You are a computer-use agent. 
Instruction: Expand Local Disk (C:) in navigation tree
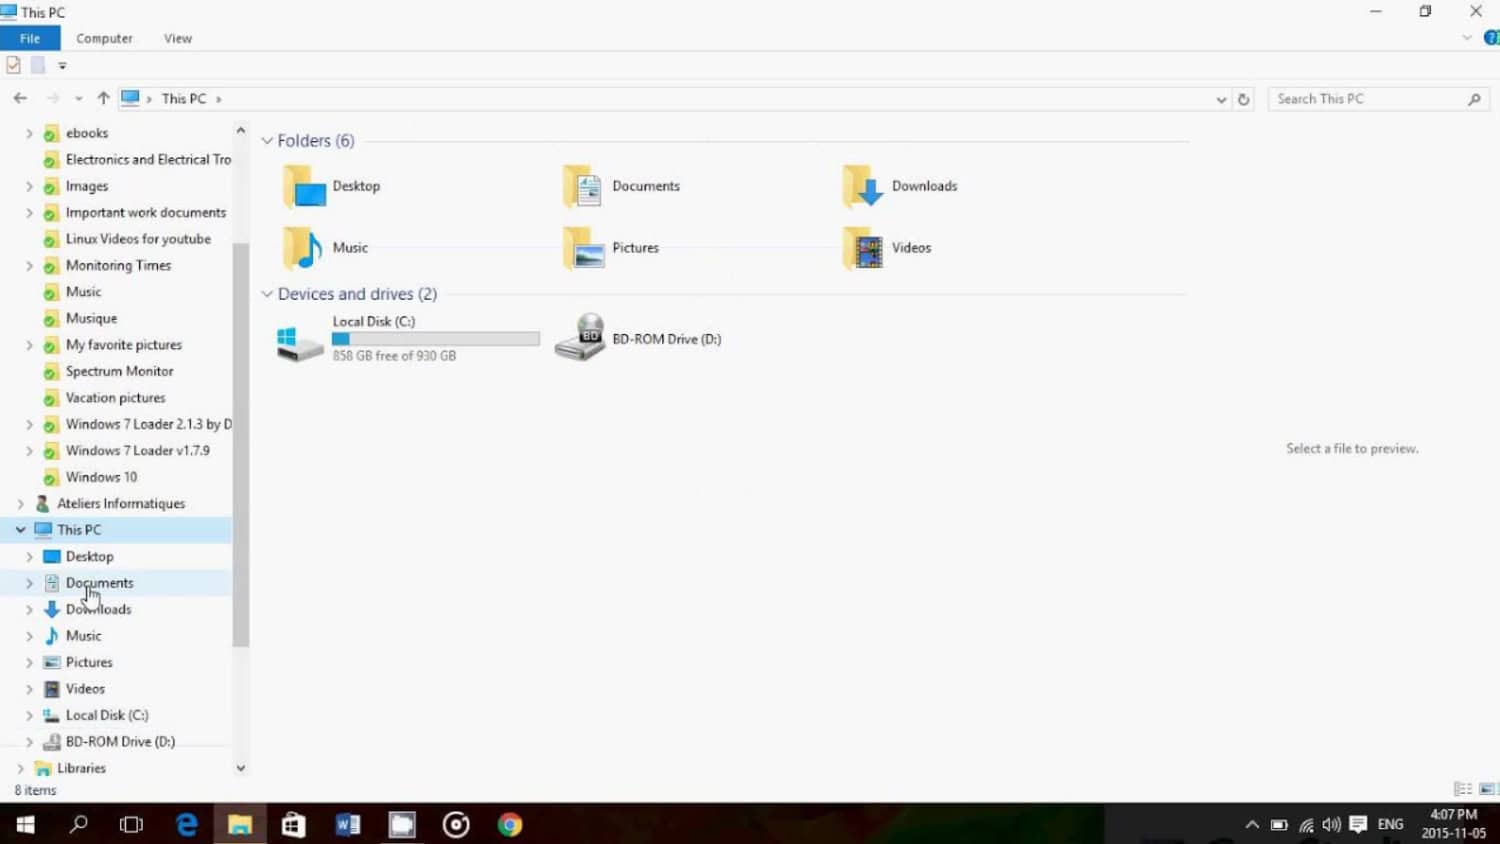click(29, 715)
